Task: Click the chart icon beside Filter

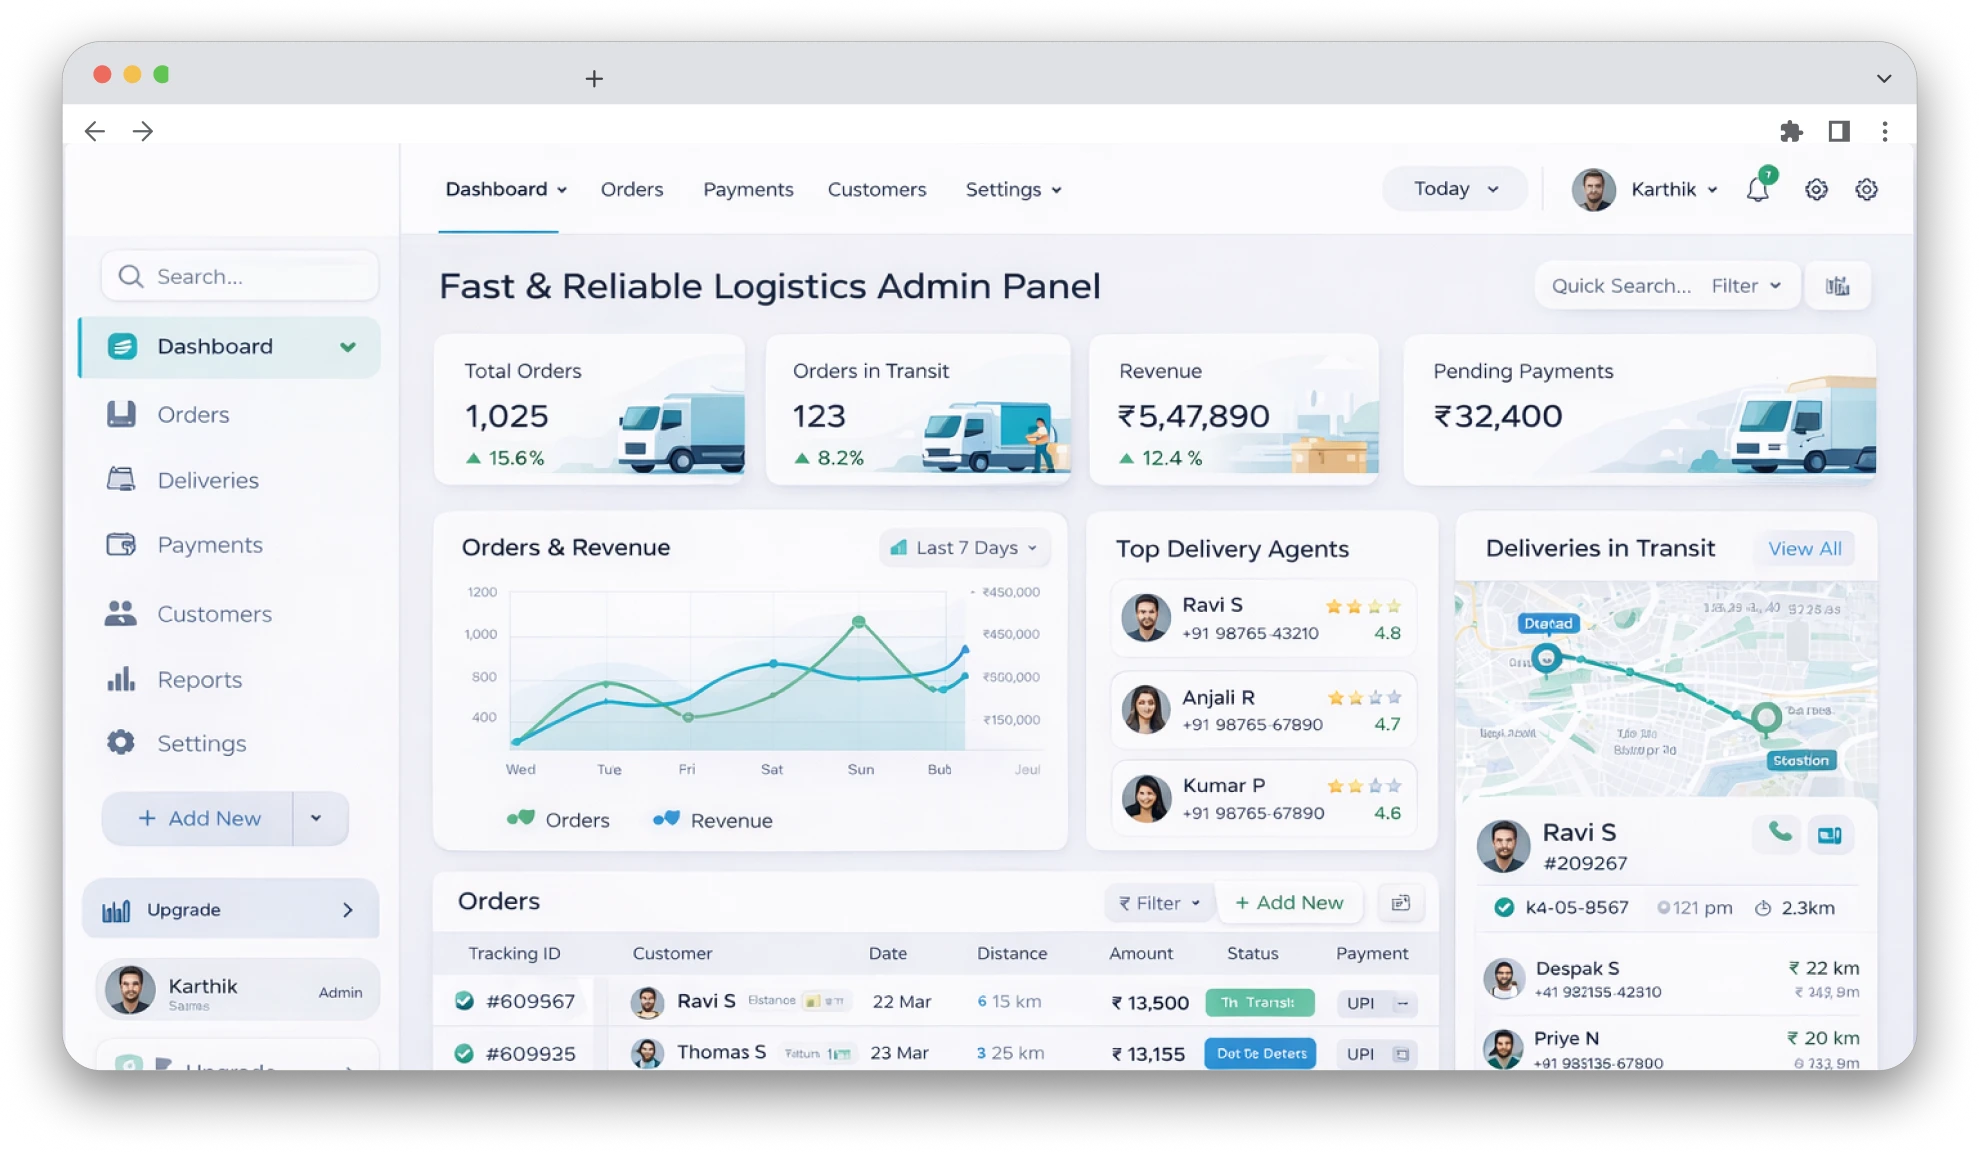Action: (x=1837, y=286)
